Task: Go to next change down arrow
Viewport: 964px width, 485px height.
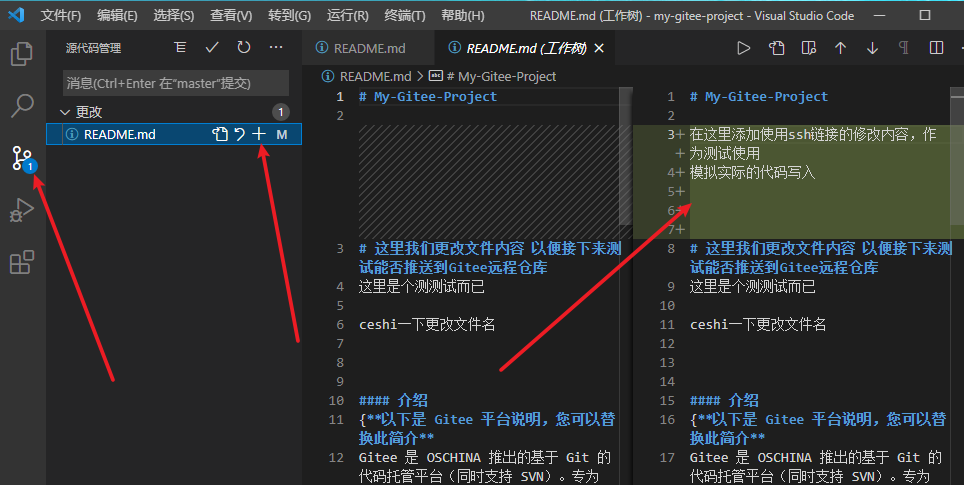Action: (872, 48)
